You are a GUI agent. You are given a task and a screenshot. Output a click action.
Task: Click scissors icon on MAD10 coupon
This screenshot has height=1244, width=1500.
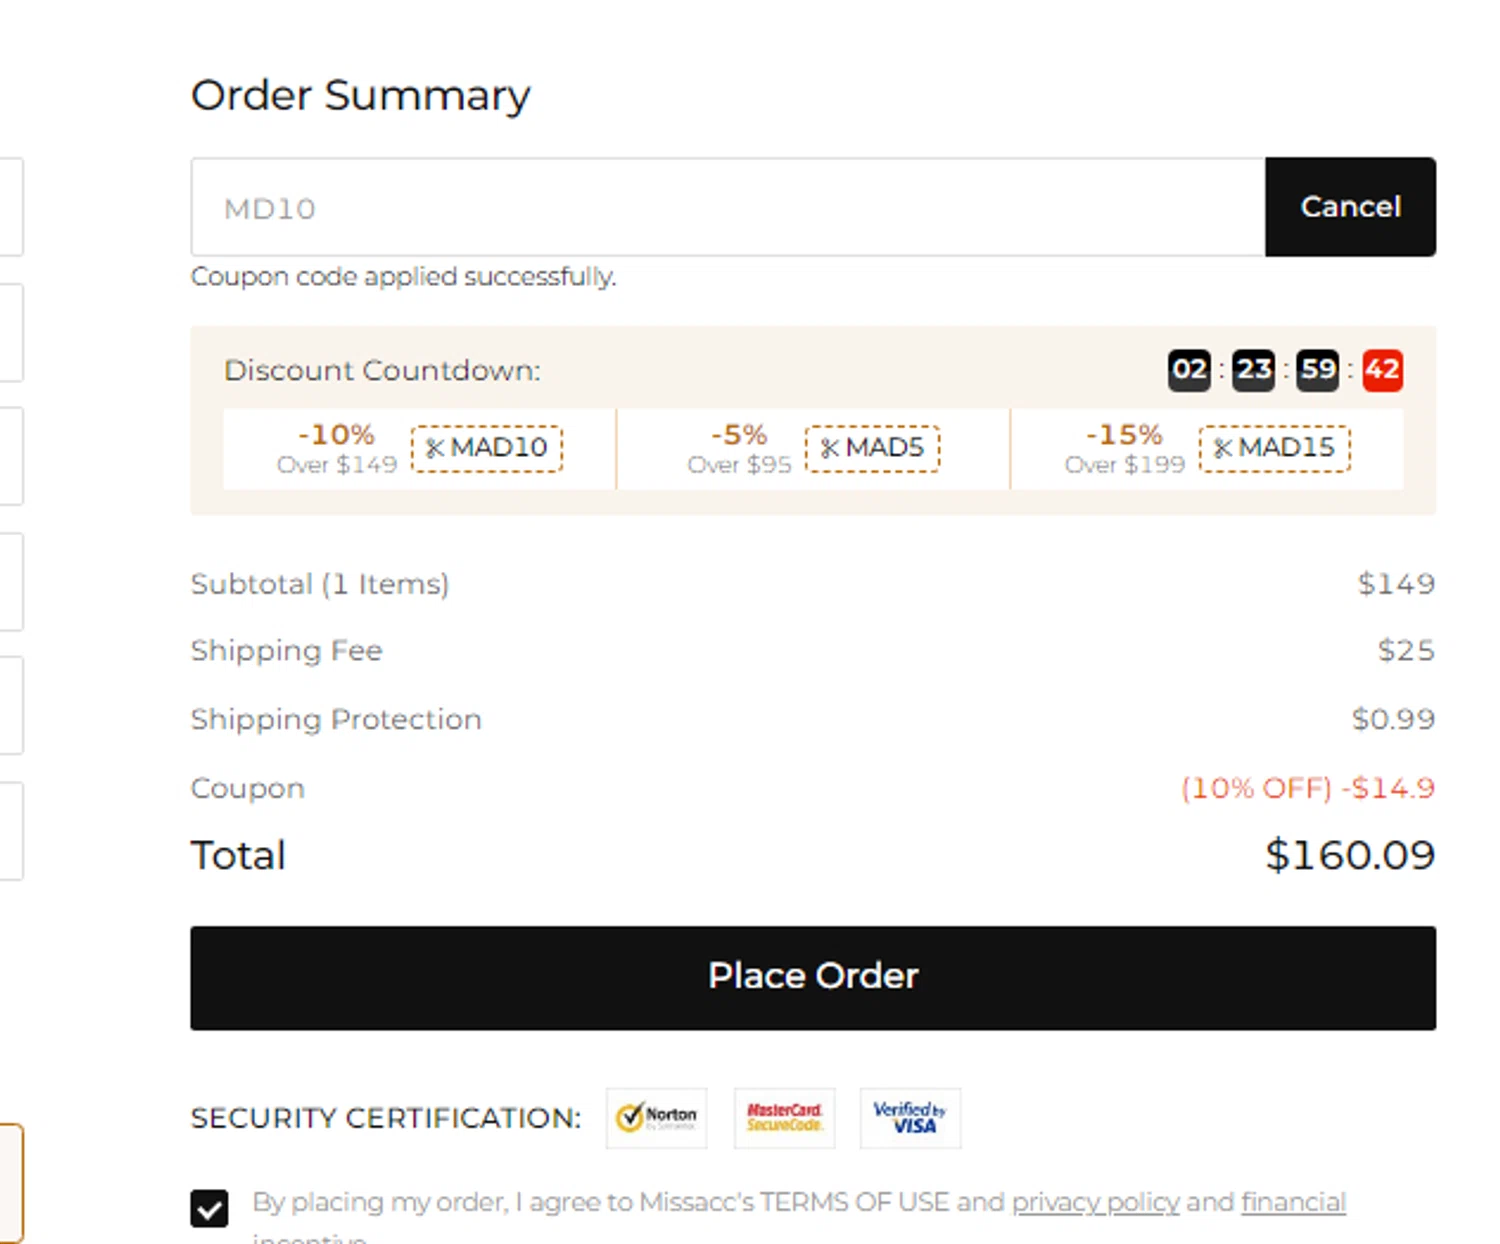(435, 448)
